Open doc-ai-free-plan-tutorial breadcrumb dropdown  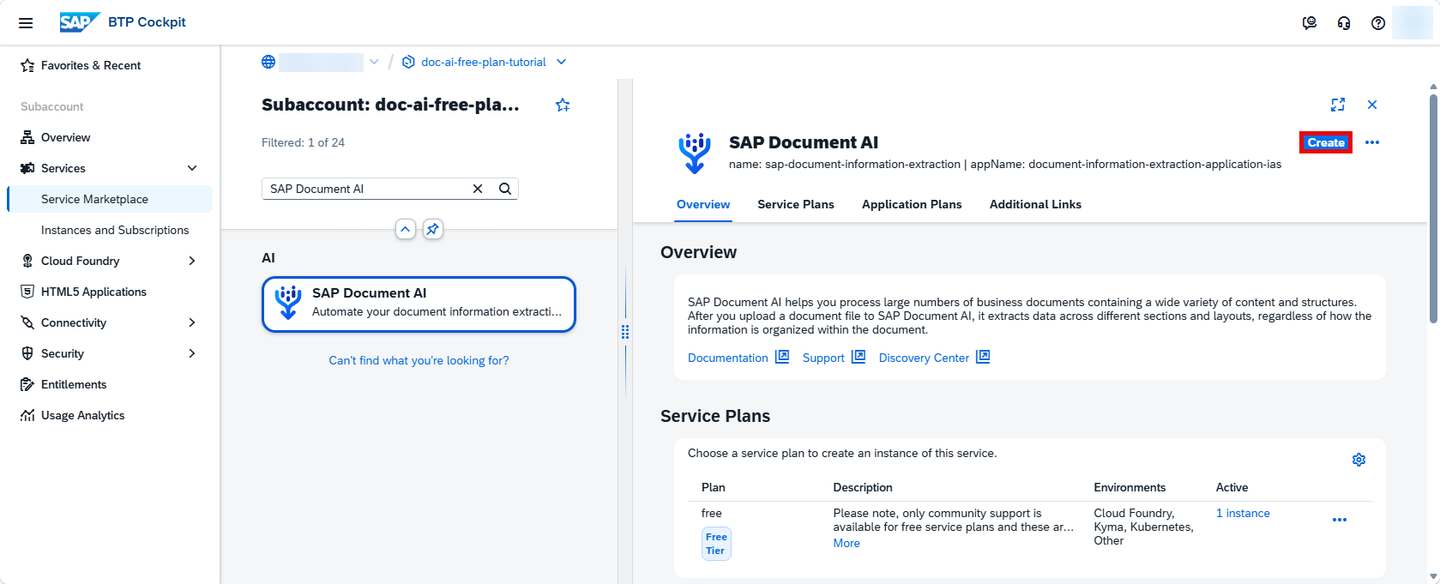coord(561,62)
